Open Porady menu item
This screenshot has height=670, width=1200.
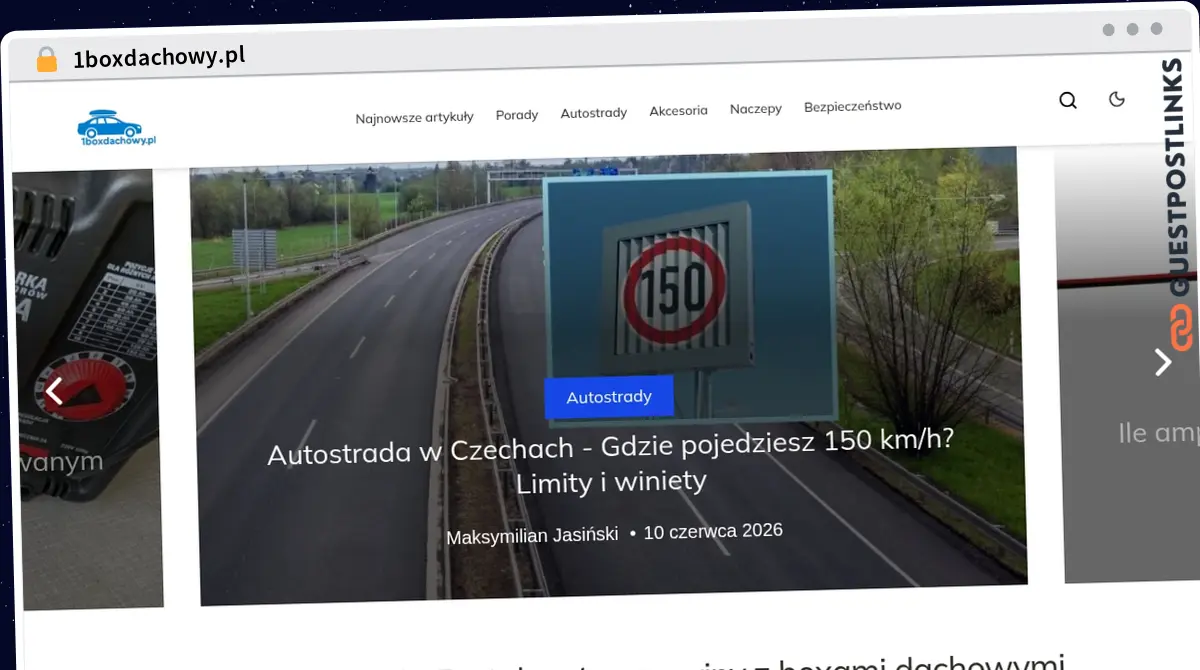tap(517, 115)
